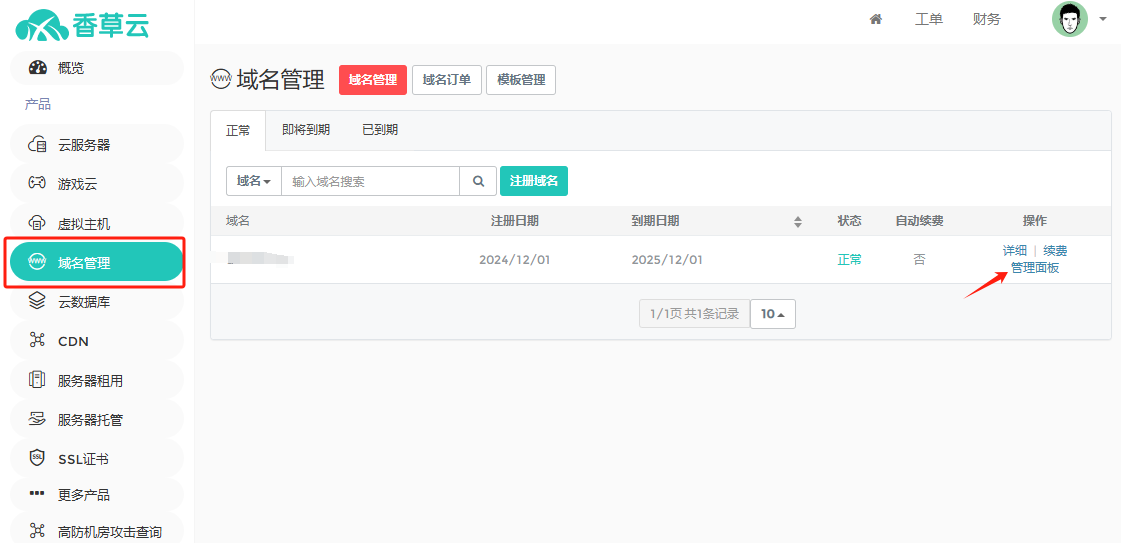1121x543 pixels.
Task: Click the CDN network icon
Action: 37,341
